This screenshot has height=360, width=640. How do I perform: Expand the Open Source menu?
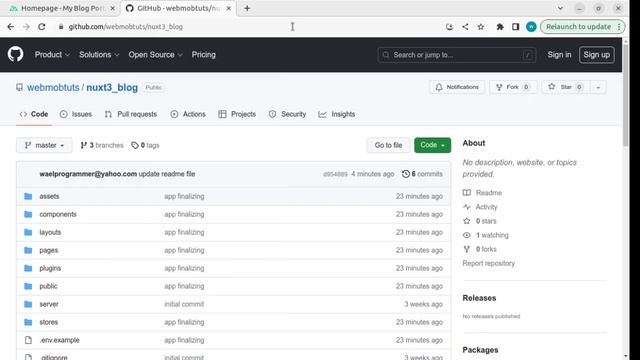(156, 55)
